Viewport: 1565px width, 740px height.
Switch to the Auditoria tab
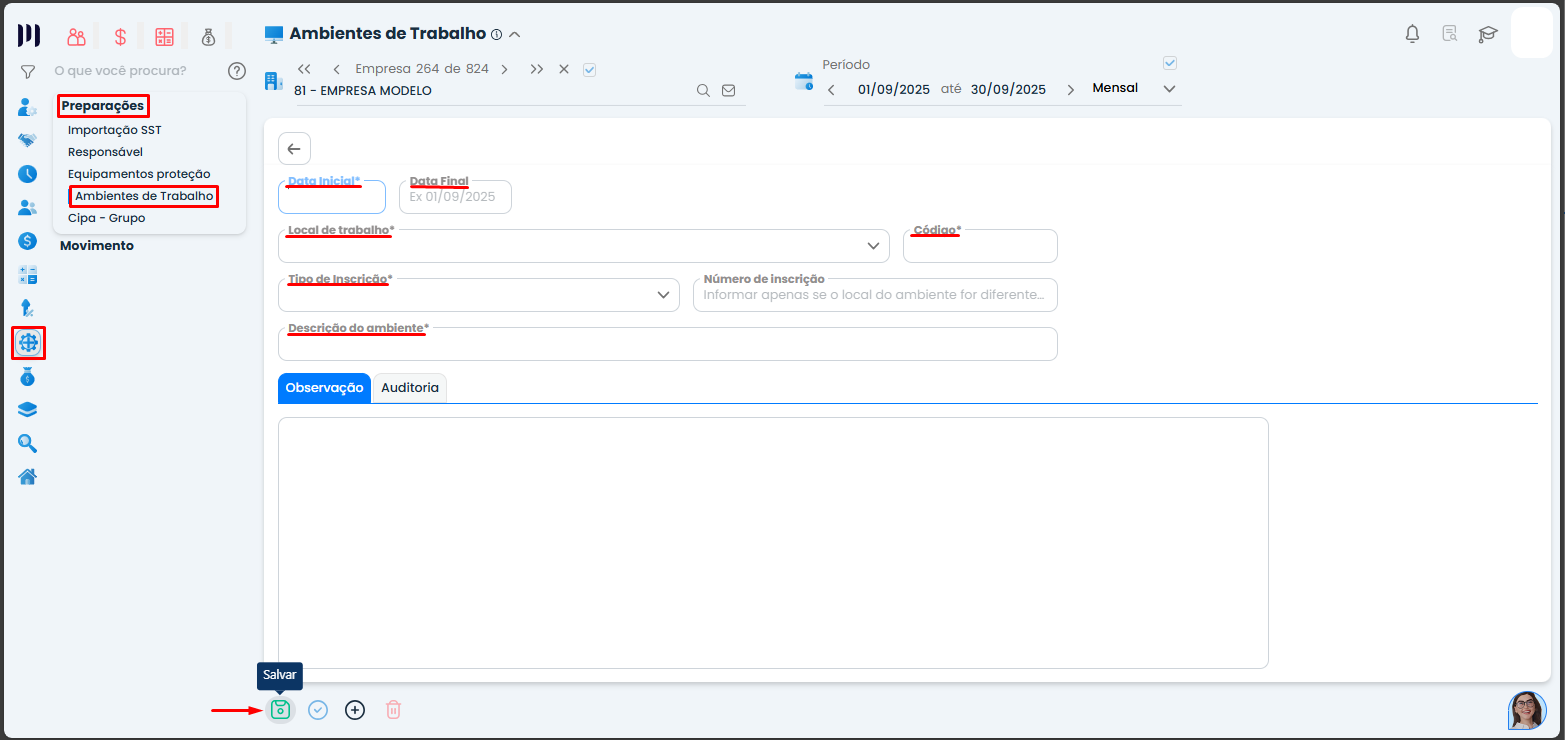click(x=409, y=387)
